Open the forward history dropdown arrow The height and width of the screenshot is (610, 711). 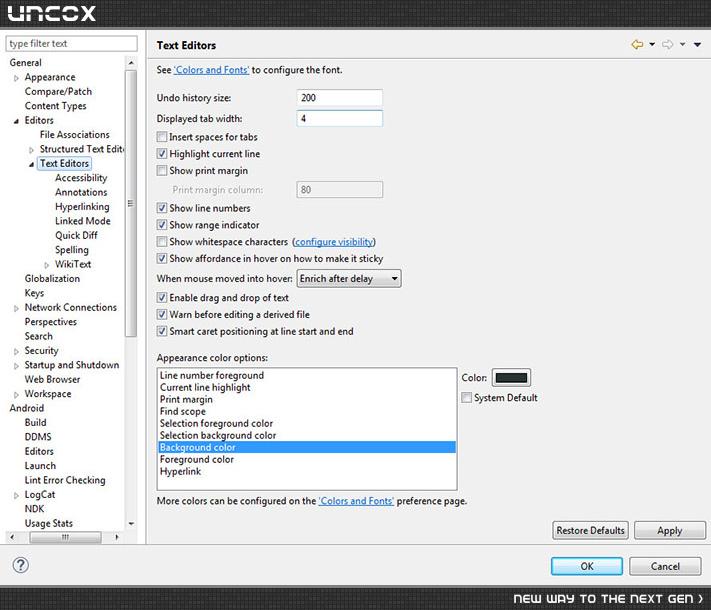pos(682,44)
